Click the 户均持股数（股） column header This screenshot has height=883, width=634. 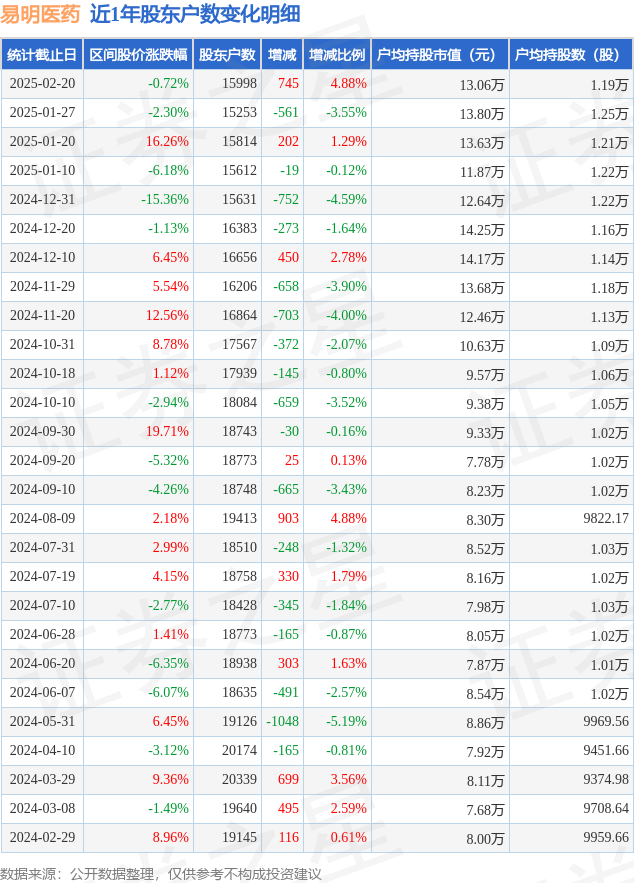tap(570, 55)
